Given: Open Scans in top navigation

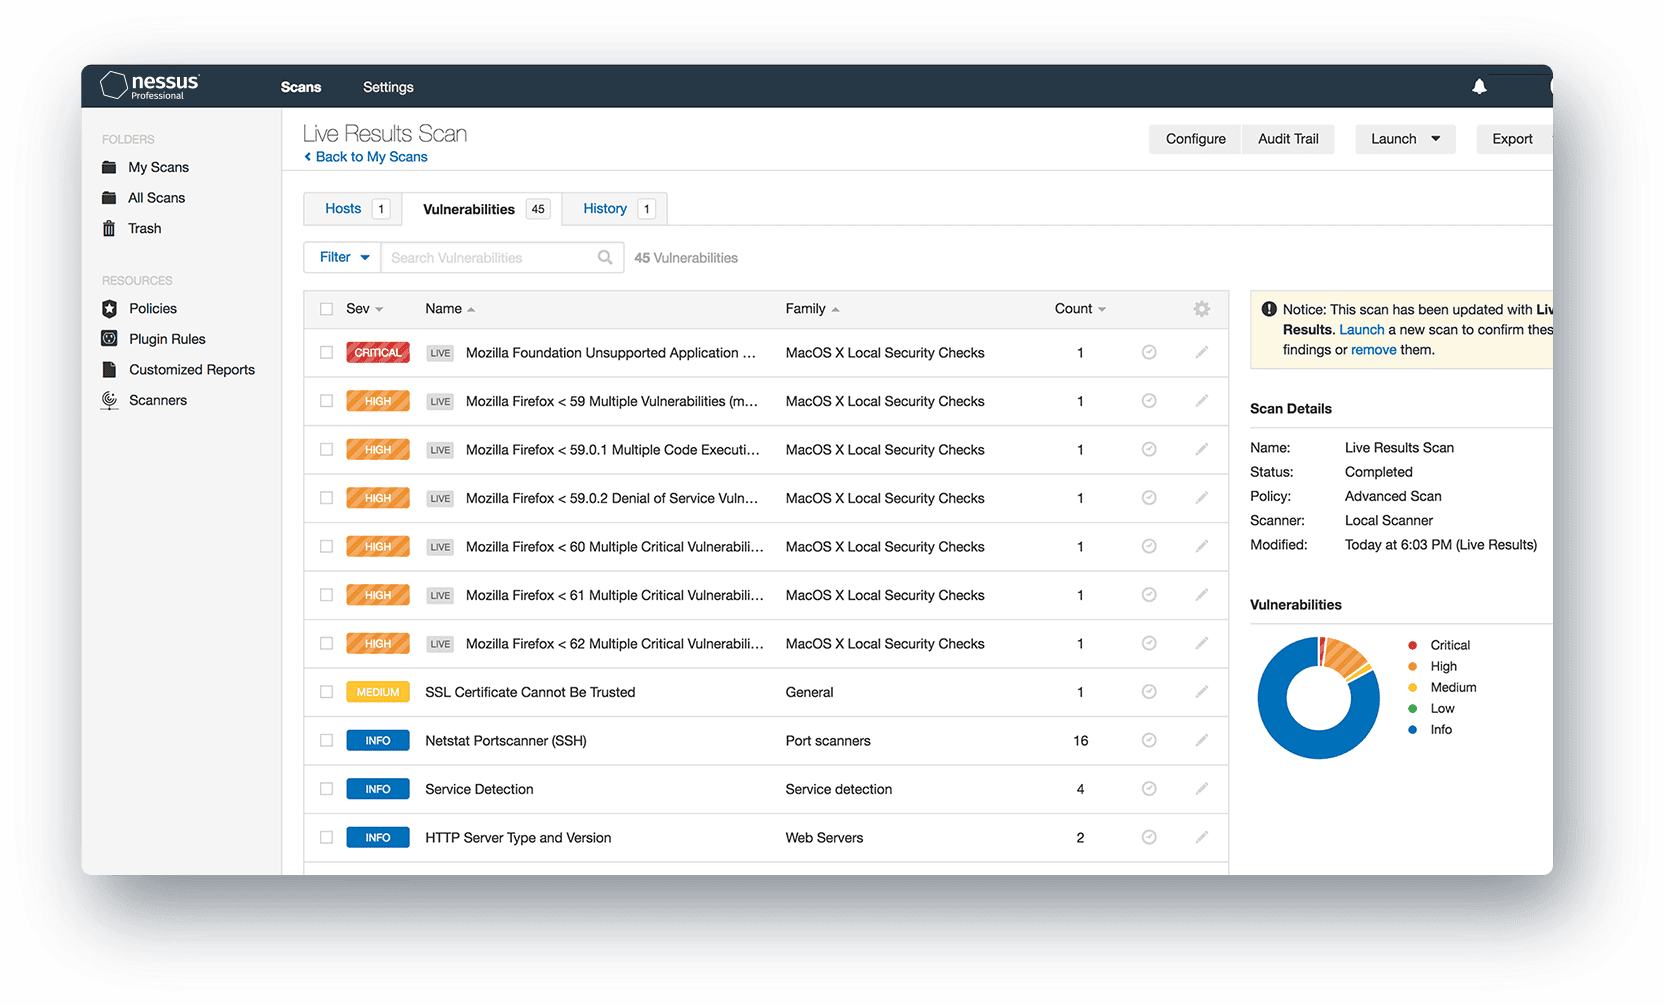Looking at the screenshot, I should coord(301,87).
